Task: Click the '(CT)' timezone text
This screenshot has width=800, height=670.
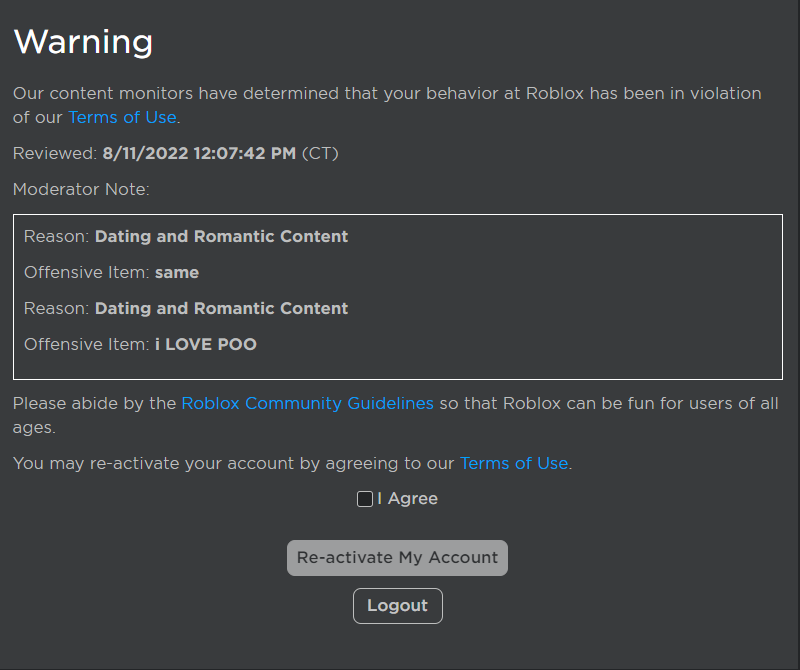Action: [x=320, y=153]
